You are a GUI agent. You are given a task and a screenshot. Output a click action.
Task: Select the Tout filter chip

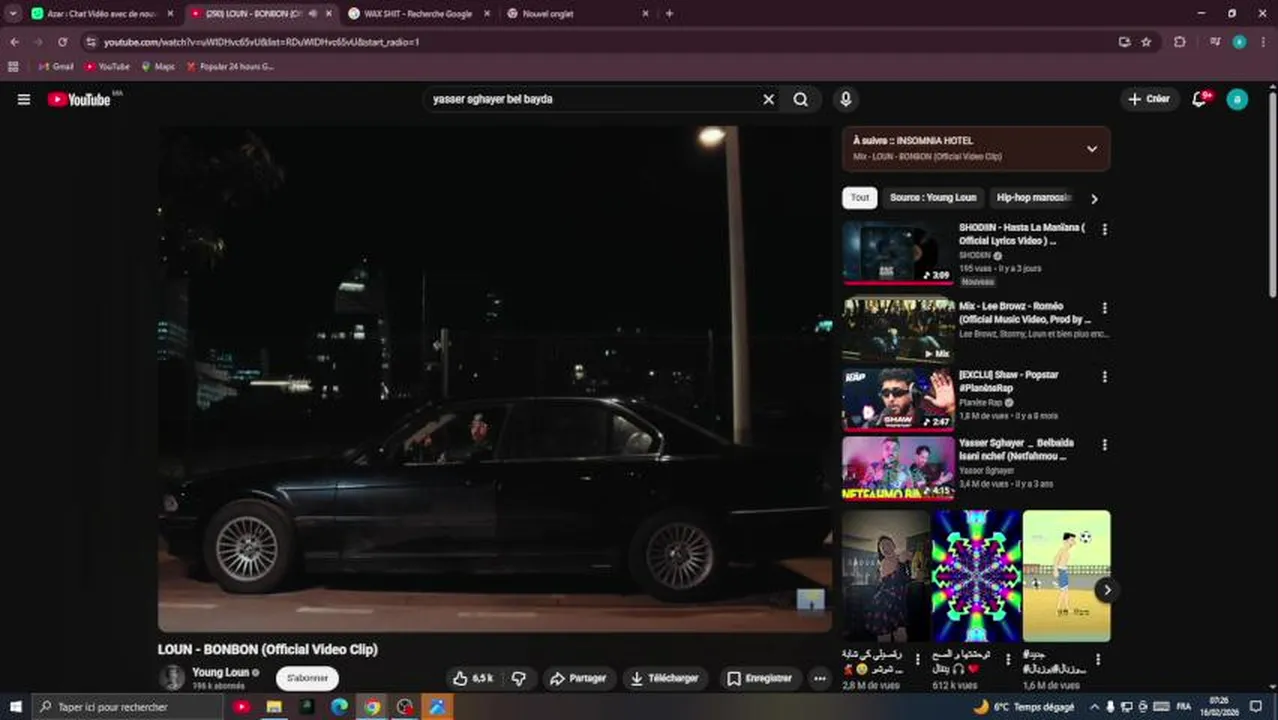click(860, 198)
